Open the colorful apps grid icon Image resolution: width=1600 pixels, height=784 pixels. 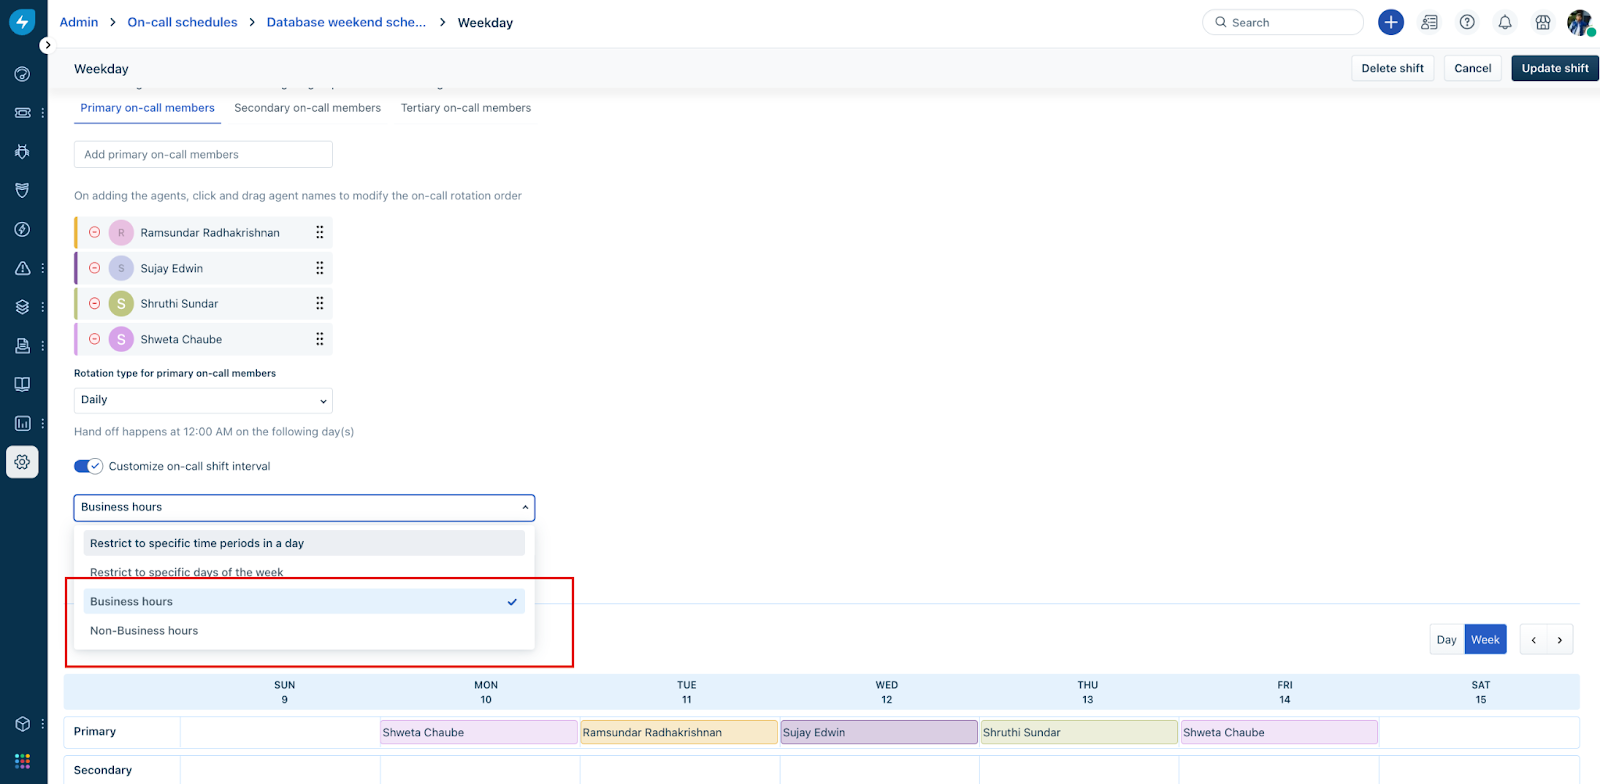(22, 762)
